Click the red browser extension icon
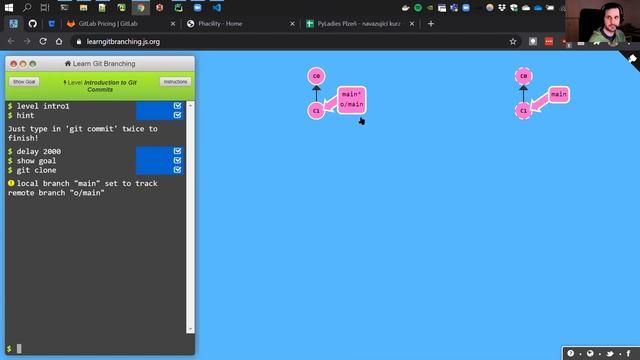Viewport: 640px width, 360px height. (549, 42)
